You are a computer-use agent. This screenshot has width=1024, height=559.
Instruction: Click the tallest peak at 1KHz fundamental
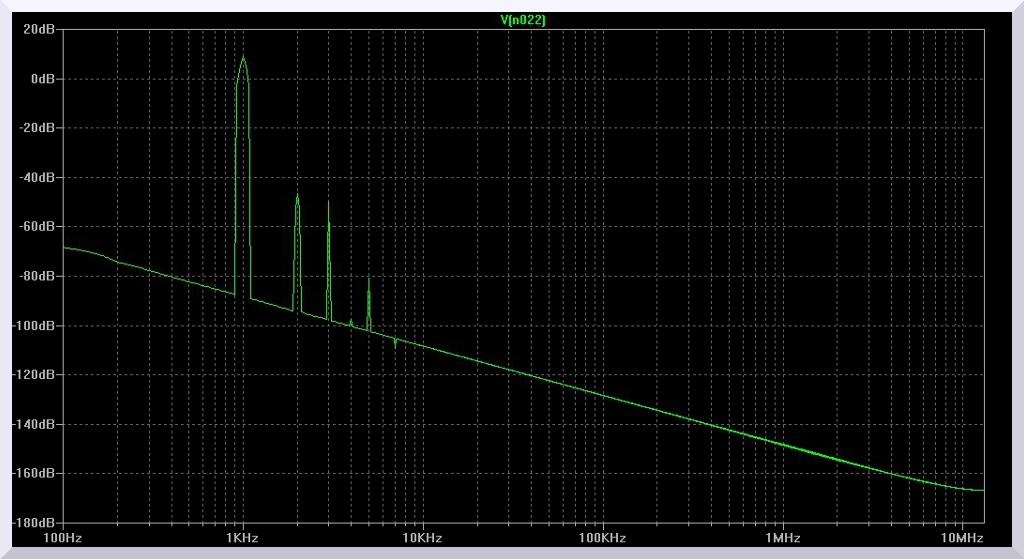[242, 58]
